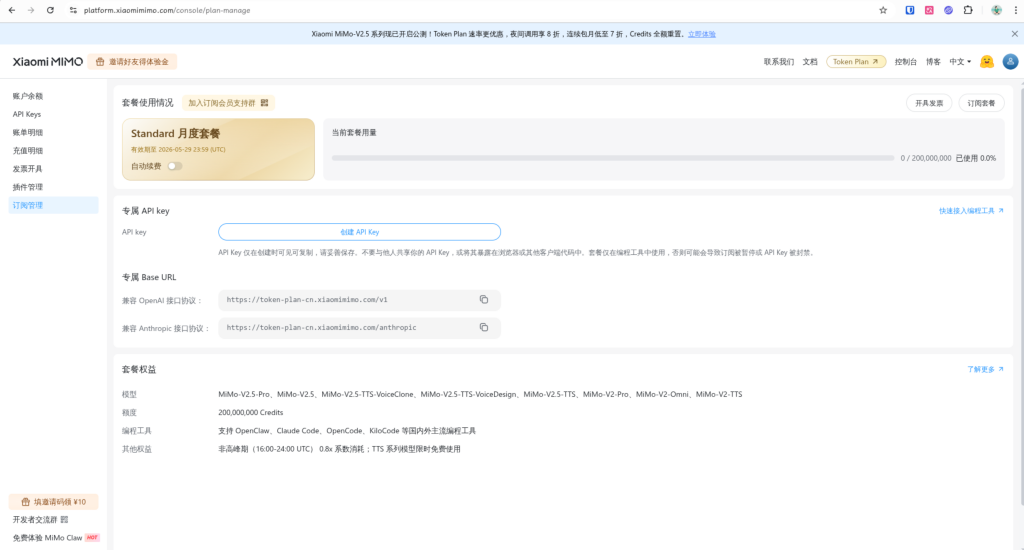The height and width of the screenshot is (550, 1024).
Task: Open 博客 in top navigation
Action: 933,61
